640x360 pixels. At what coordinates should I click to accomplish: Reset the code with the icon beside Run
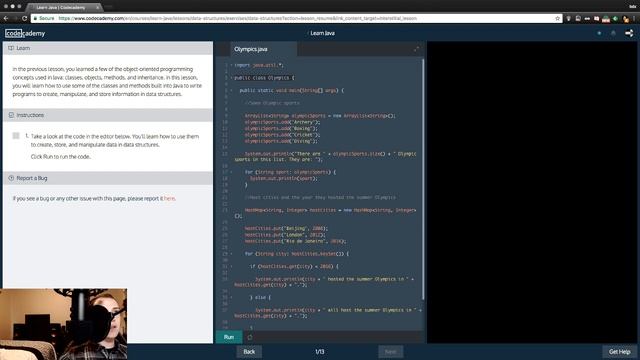[250, 337]
